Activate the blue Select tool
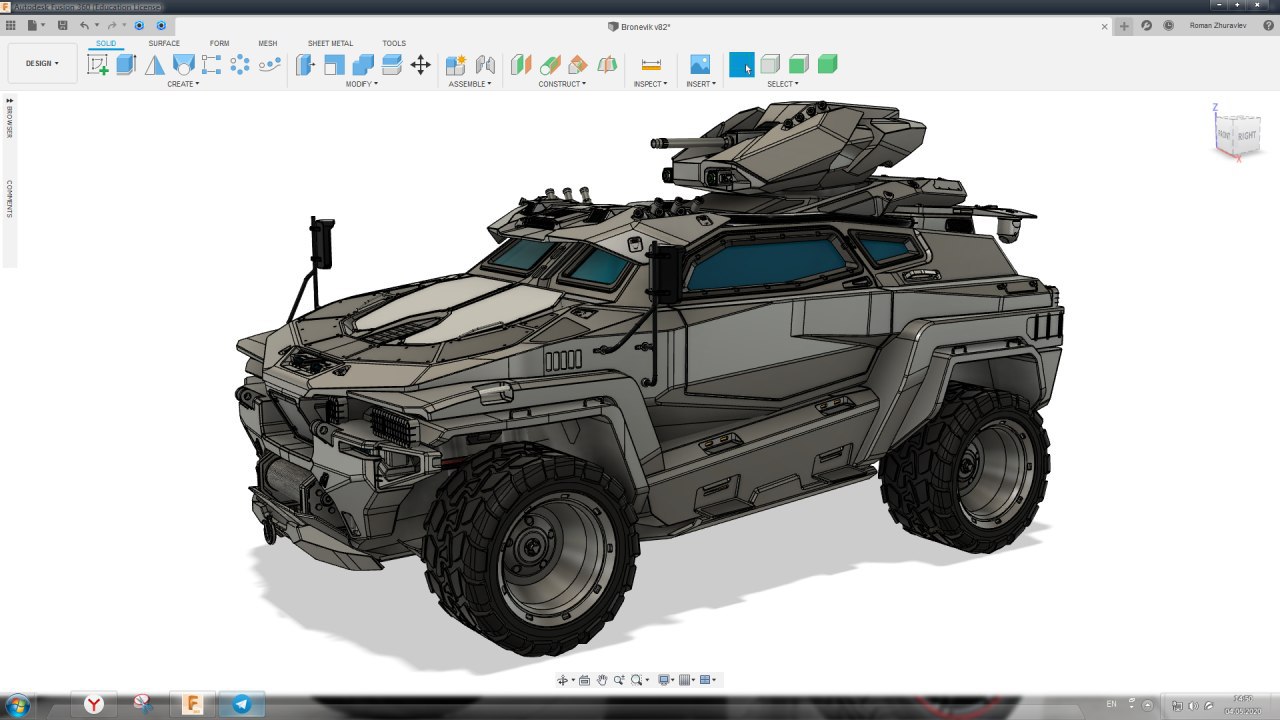Viewport: 1280px width, 720px height. [x=741, y=65]
